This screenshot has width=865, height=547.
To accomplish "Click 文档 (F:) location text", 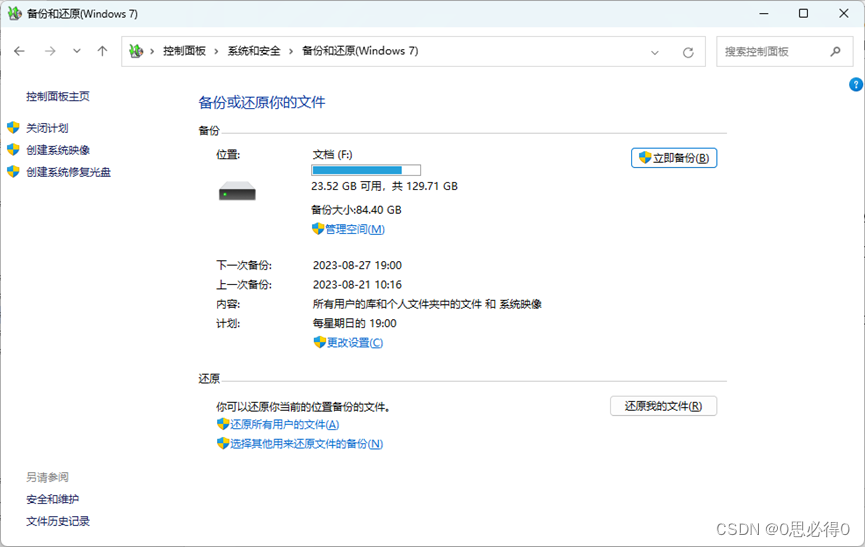I will [333, 155].
